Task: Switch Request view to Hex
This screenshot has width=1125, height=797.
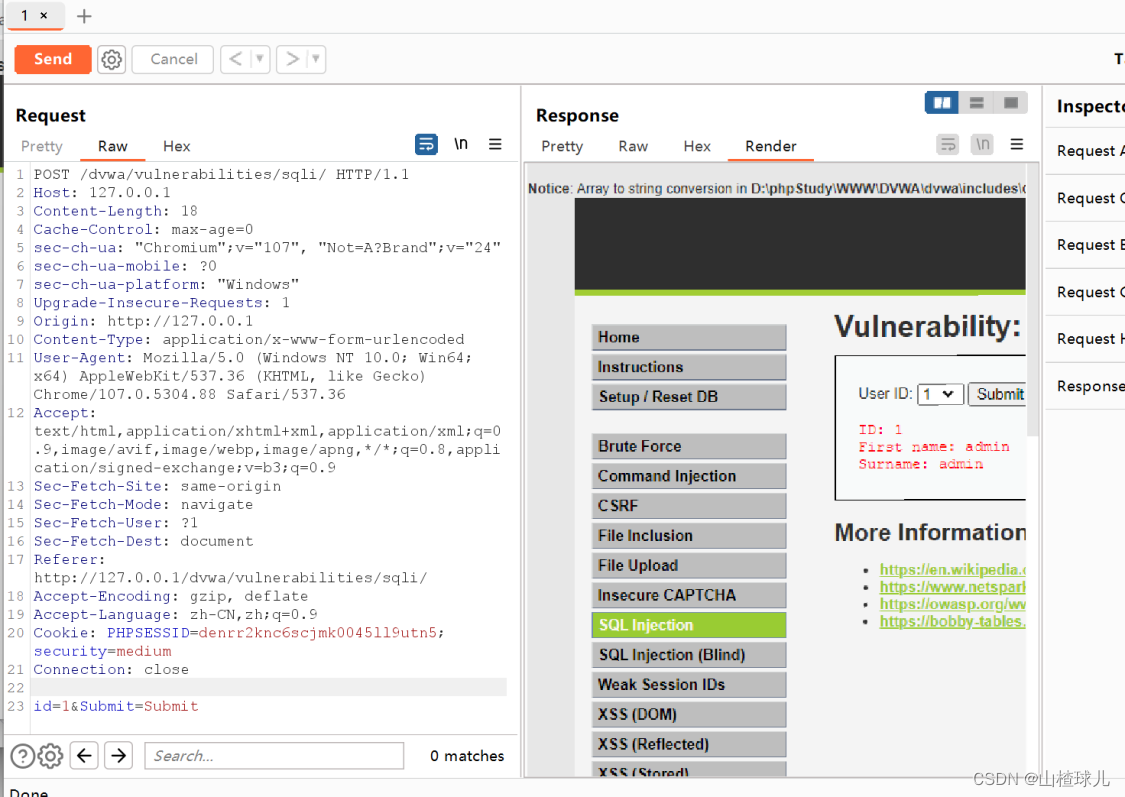Action: click(176, 146)
